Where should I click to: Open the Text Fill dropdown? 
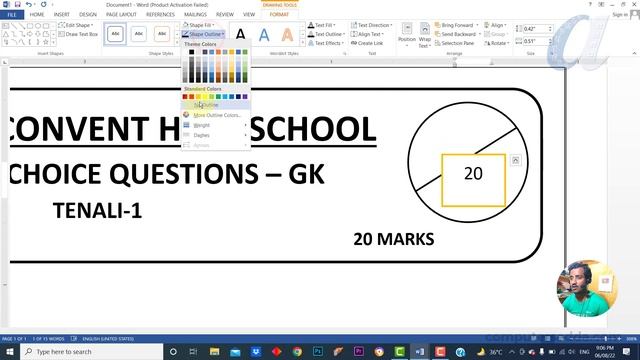(322, 25)
